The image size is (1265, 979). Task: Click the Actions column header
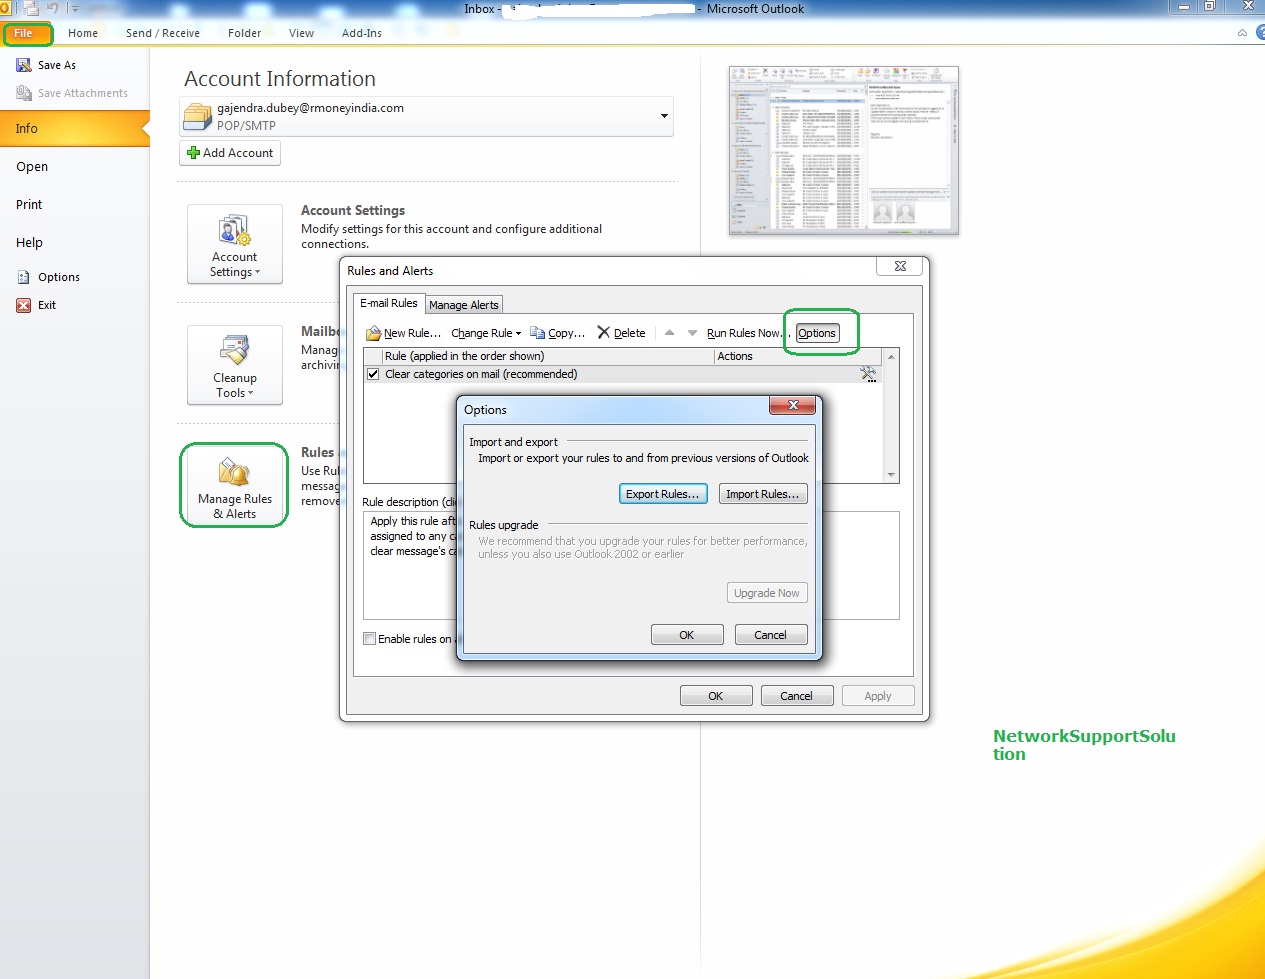click(x=798, y=356)
